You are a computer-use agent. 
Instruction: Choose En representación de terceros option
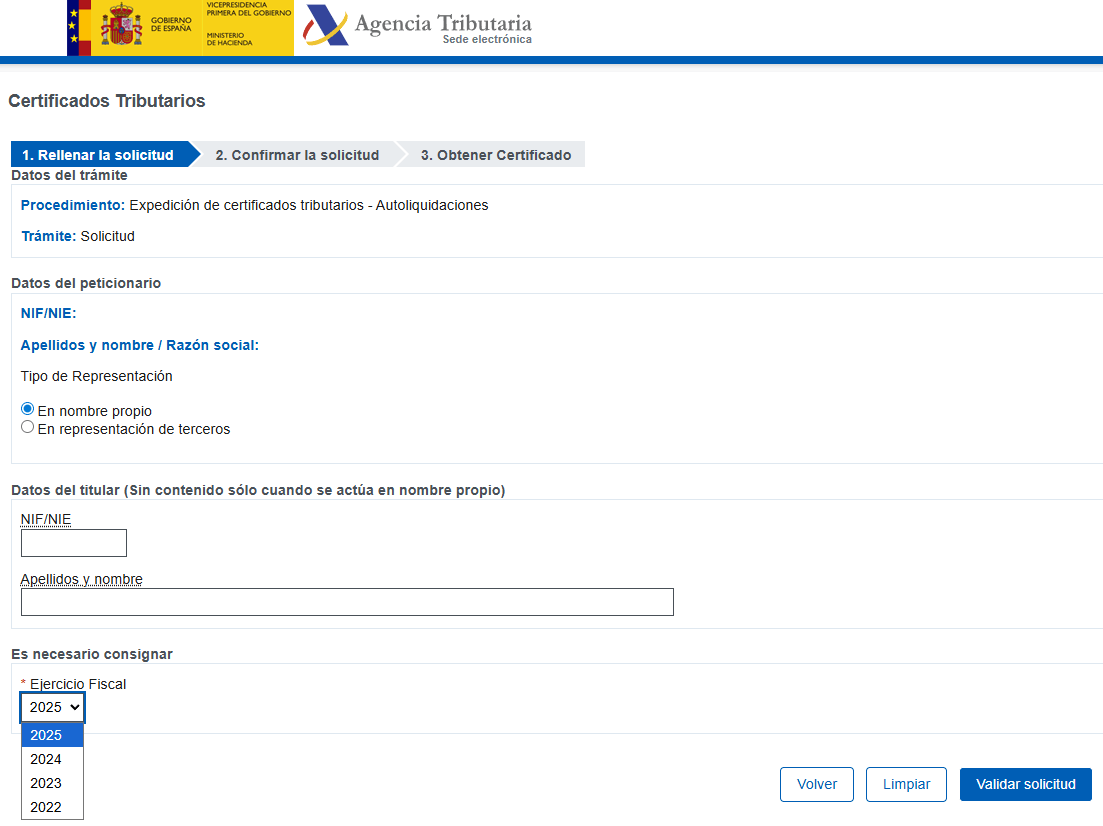point(27,426)
